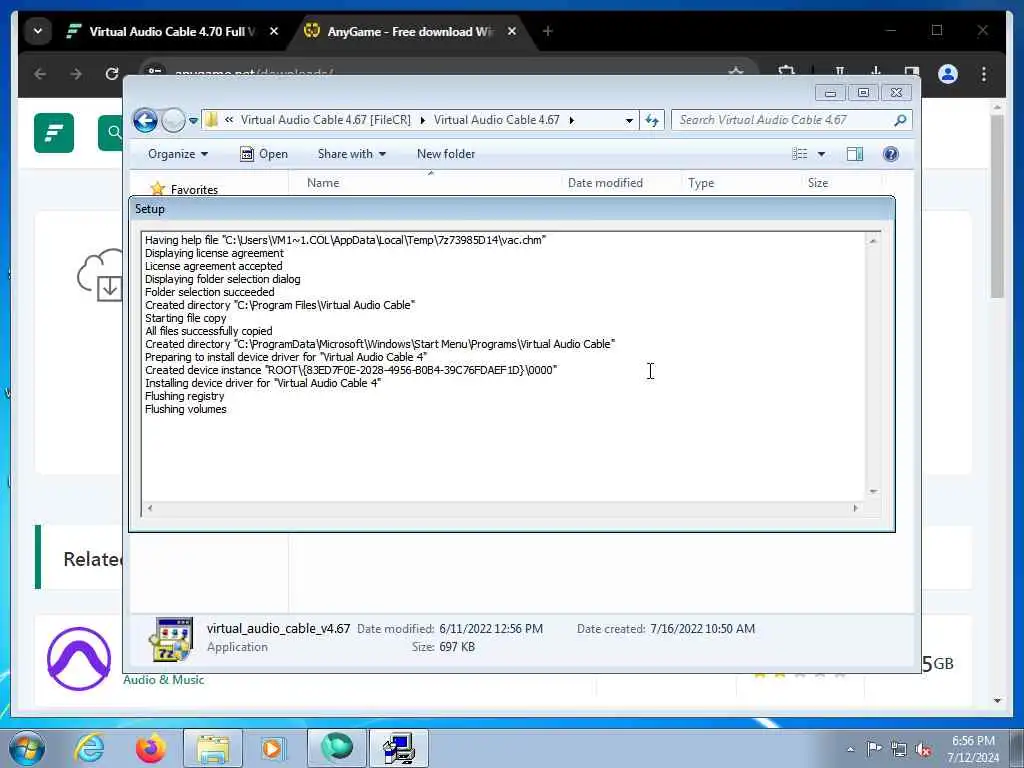Sort files by Date modified column

[605, 183]
